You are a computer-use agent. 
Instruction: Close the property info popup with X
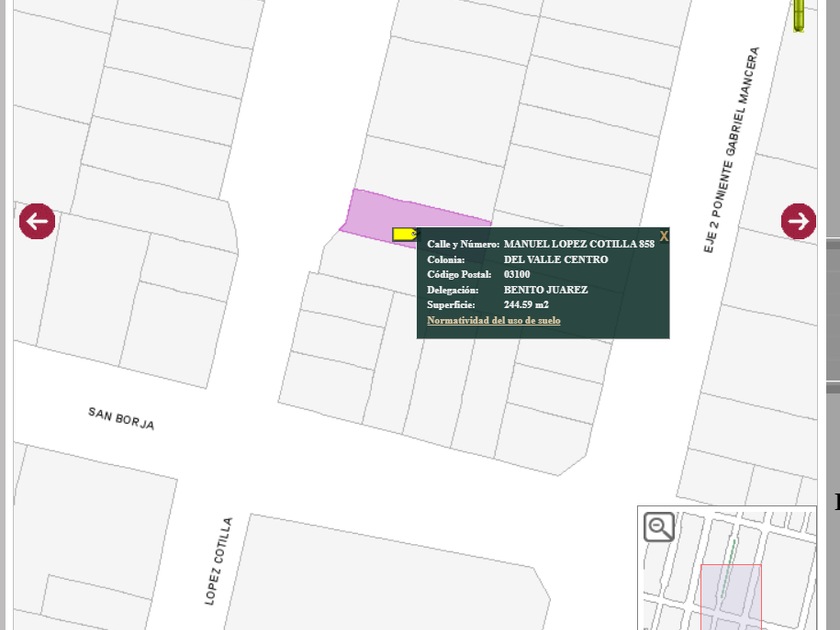[664, 236]
